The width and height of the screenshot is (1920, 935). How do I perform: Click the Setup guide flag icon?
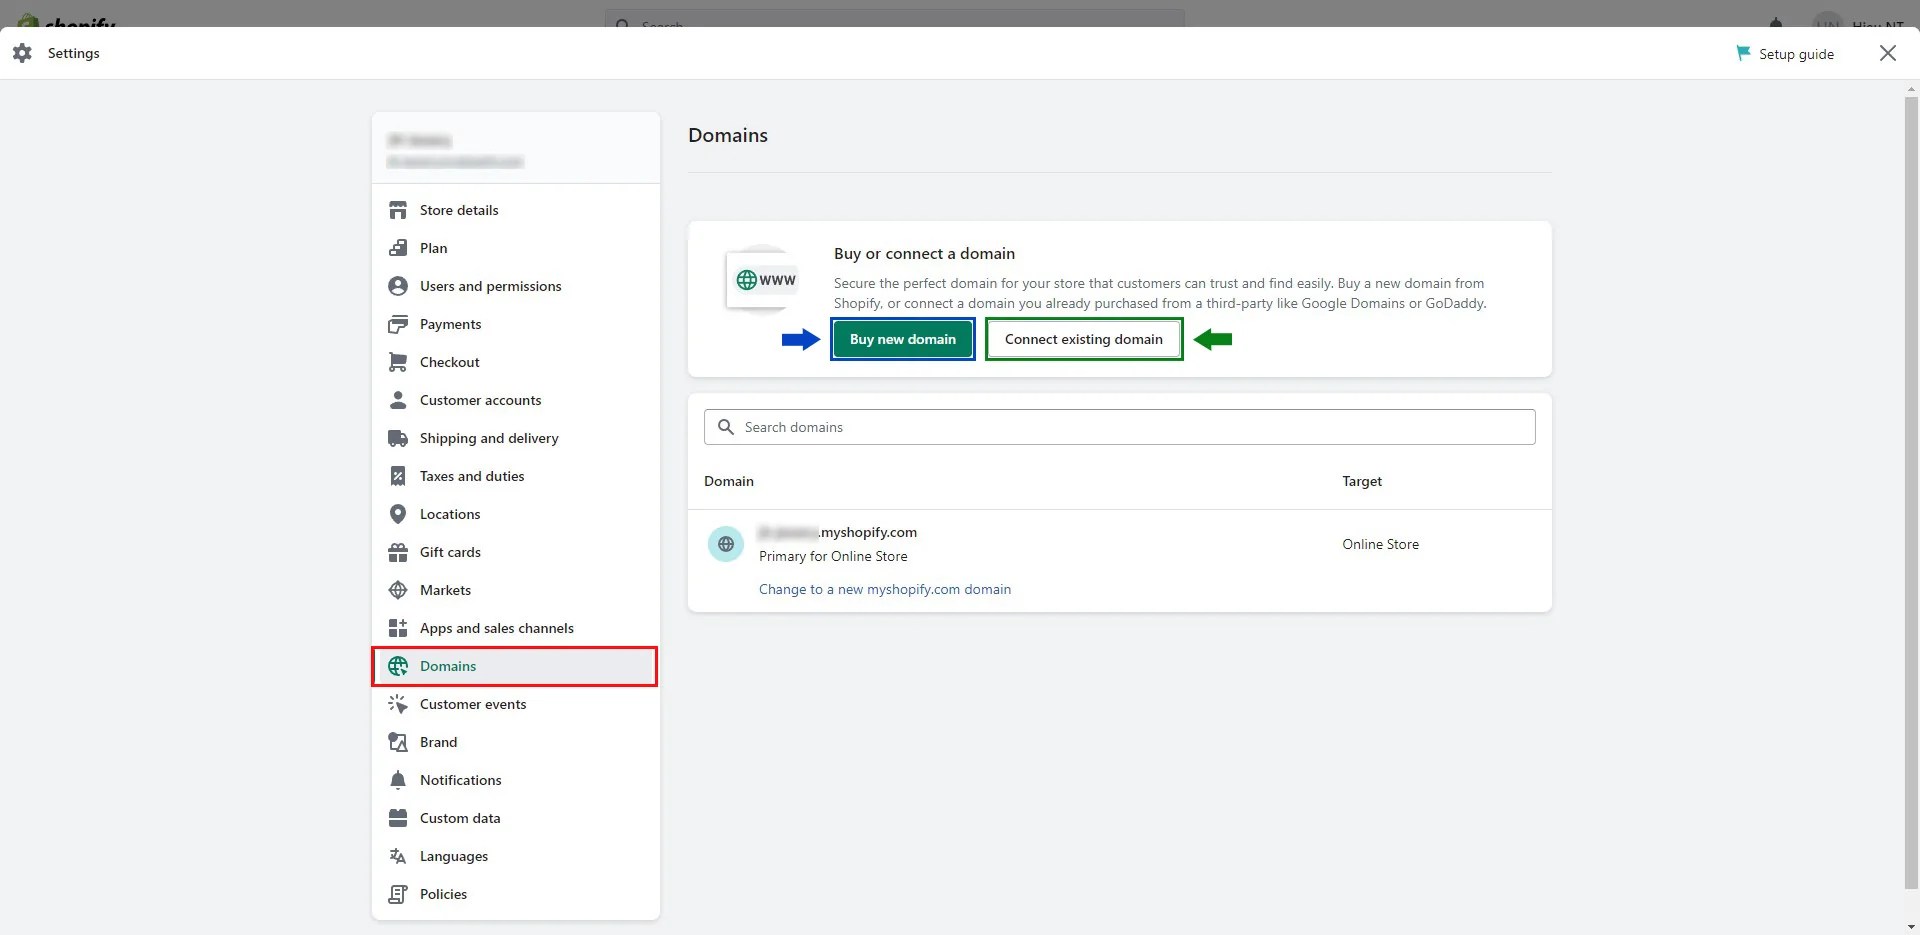pos(1744,53)
